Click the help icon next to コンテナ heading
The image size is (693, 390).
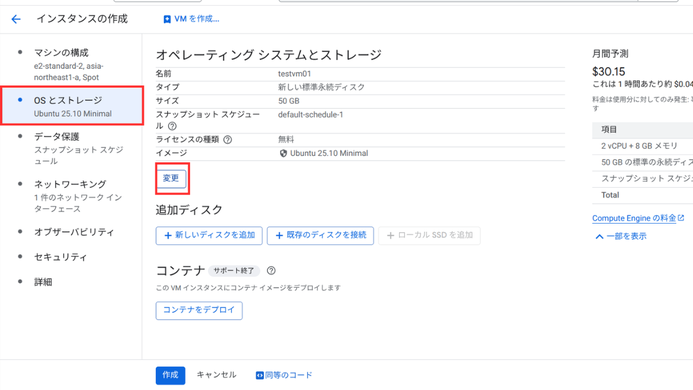tap(271, 271)
